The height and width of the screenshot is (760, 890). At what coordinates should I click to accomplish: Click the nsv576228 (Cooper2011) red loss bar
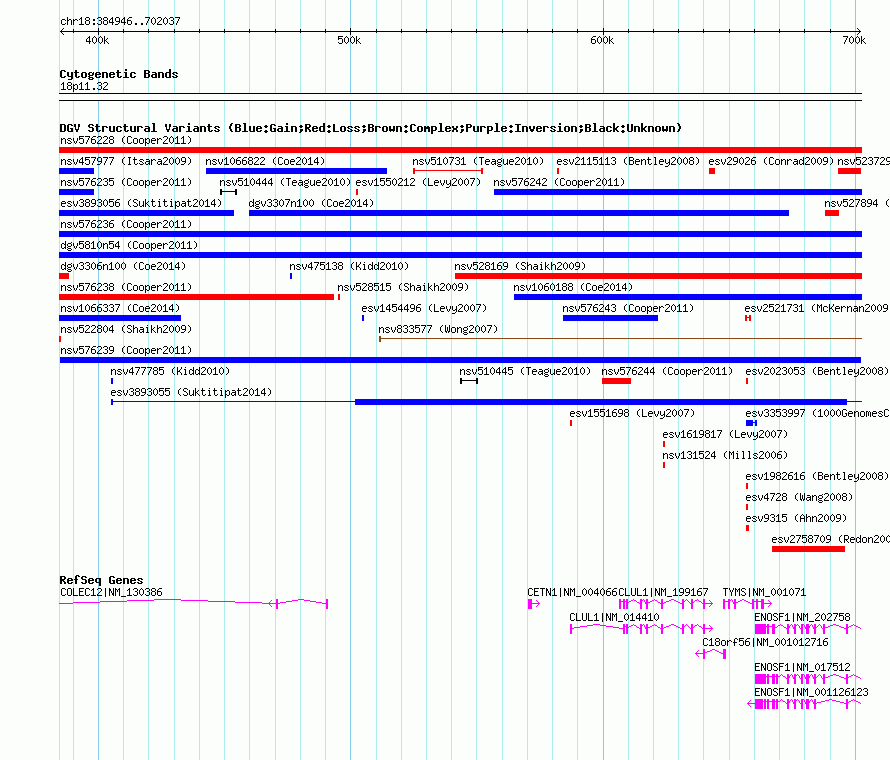pyautogui.click(x=460, y=150)
